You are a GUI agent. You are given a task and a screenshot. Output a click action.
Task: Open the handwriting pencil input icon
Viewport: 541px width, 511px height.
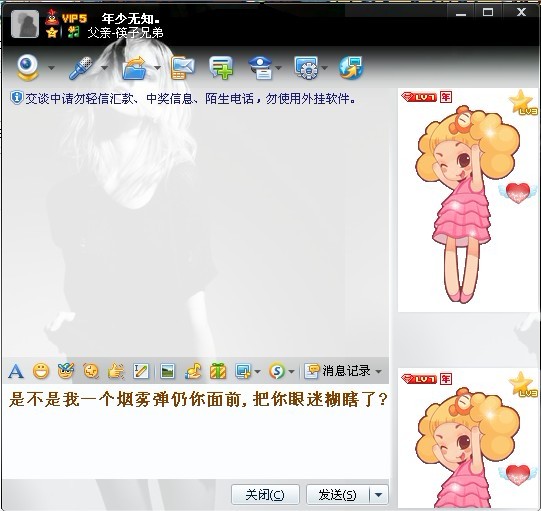[141, 372]
